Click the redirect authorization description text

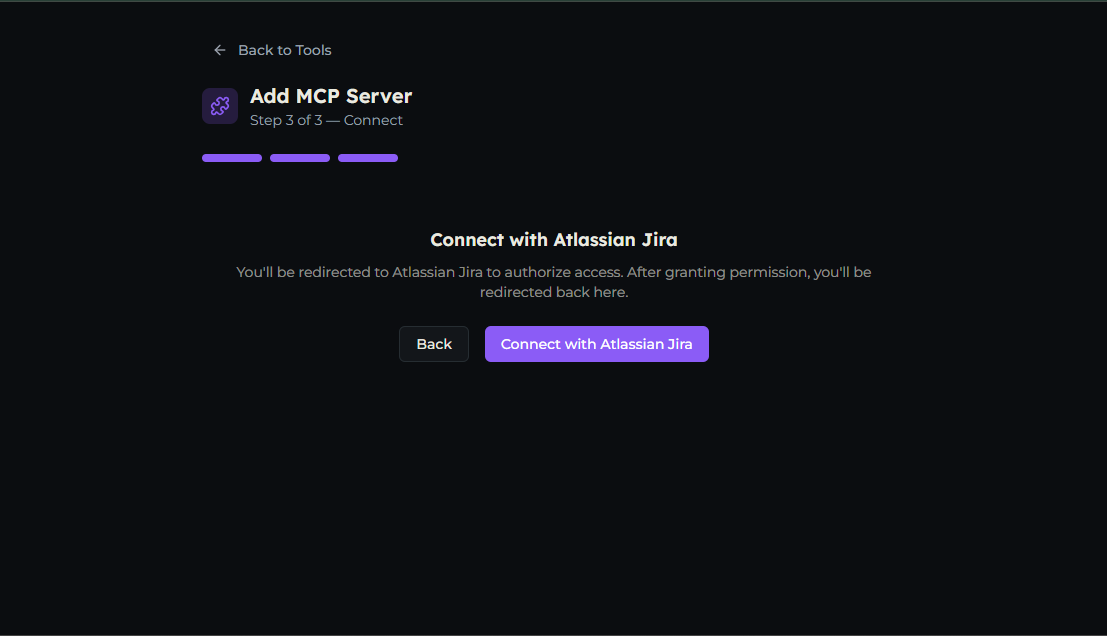click(554, 282)
